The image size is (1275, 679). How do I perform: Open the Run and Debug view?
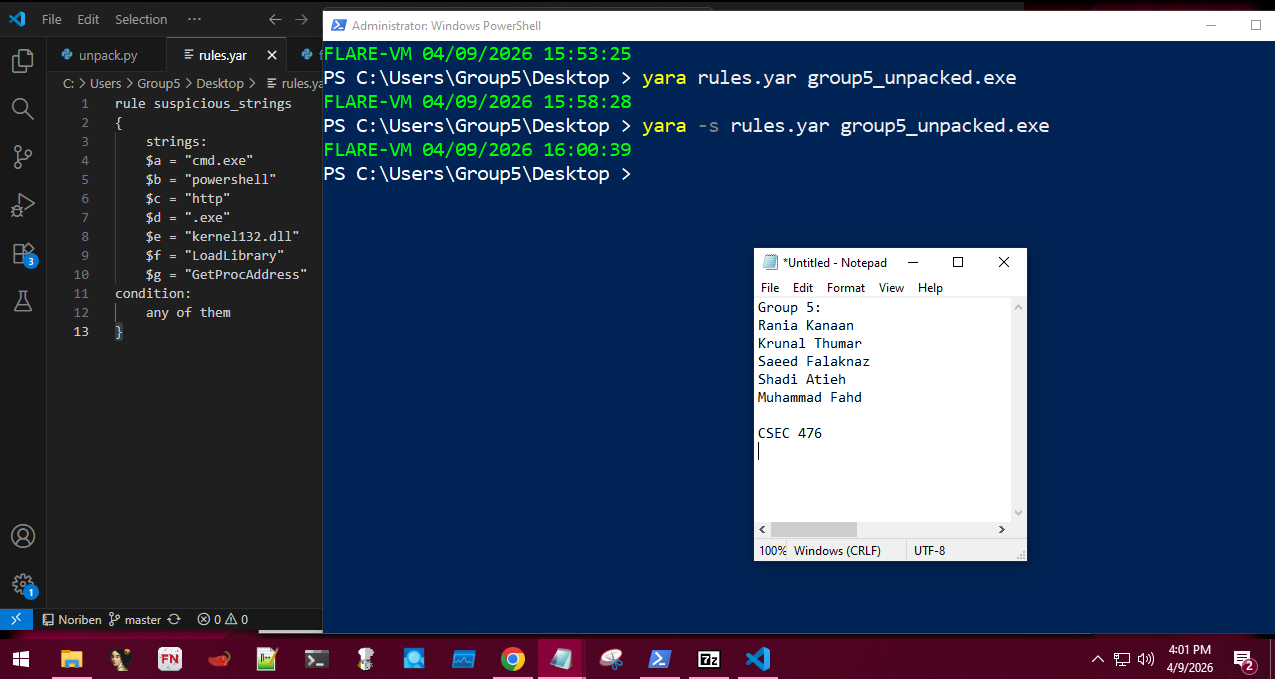(22, 205)
